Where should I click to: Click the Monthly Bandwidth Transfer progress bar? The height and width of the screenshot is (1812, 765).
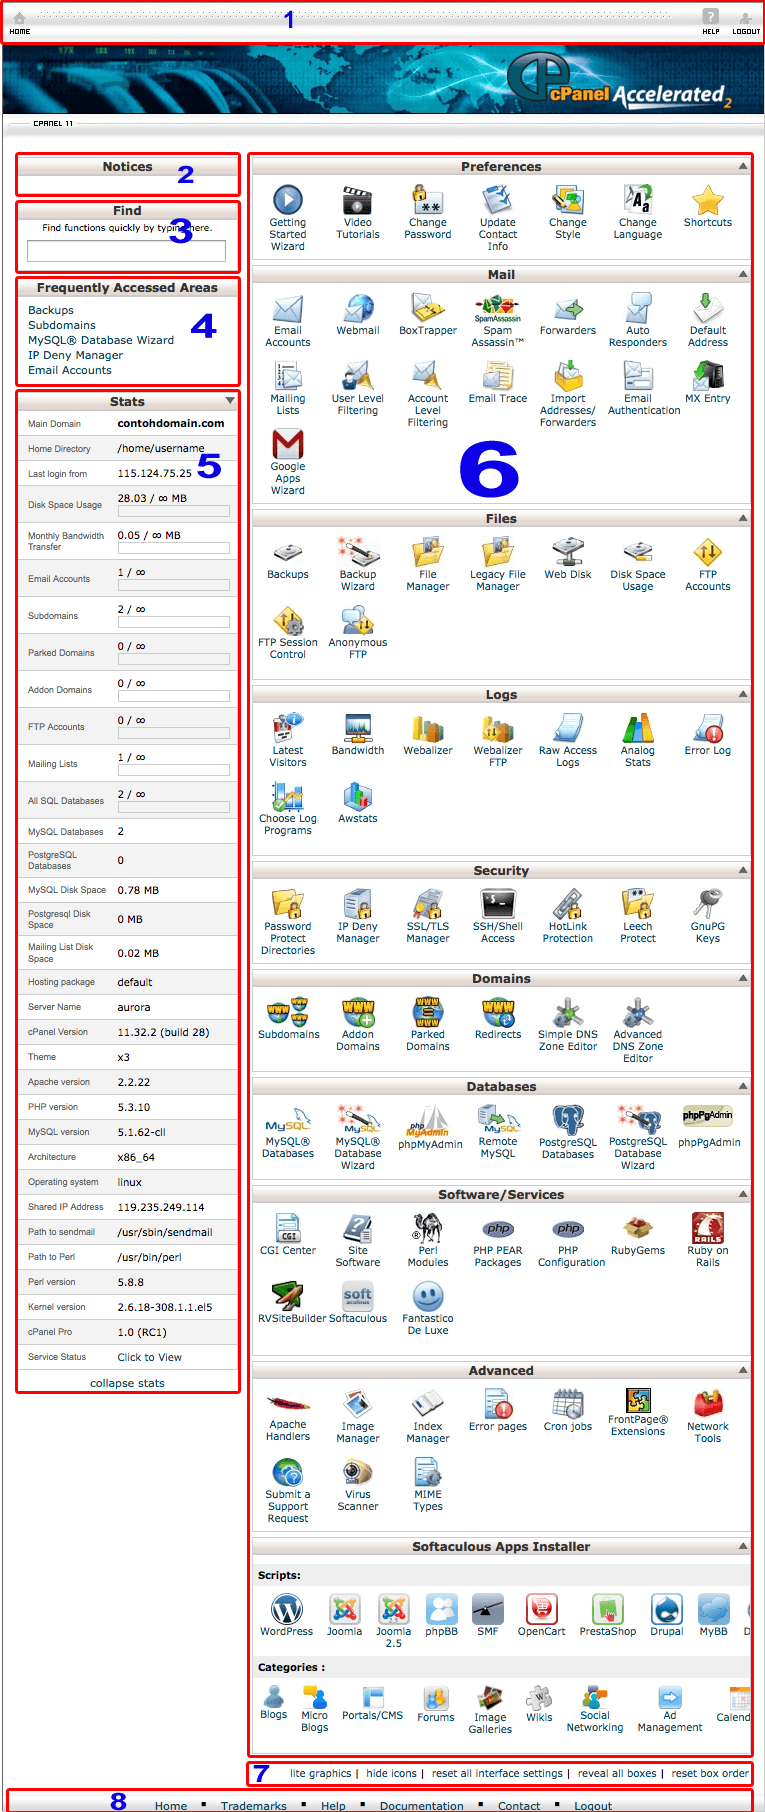174,548
